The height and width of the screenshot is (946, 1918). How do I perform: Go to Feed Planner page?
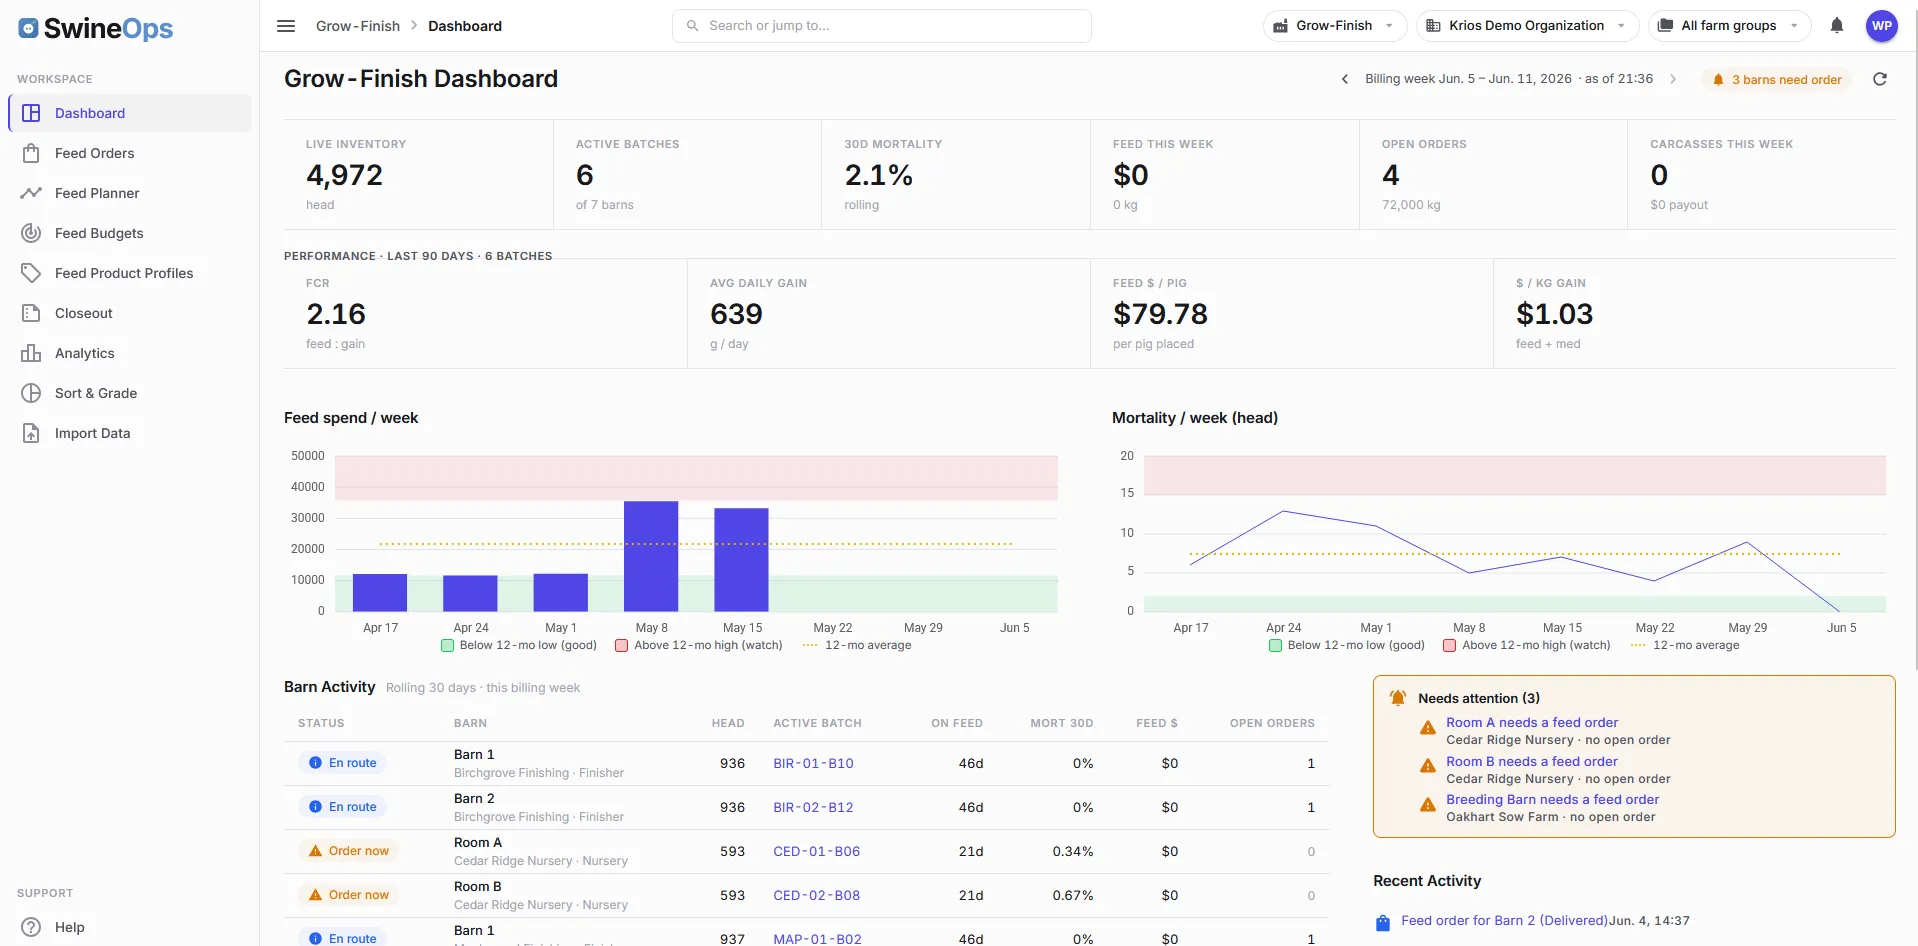coord(130,193)
